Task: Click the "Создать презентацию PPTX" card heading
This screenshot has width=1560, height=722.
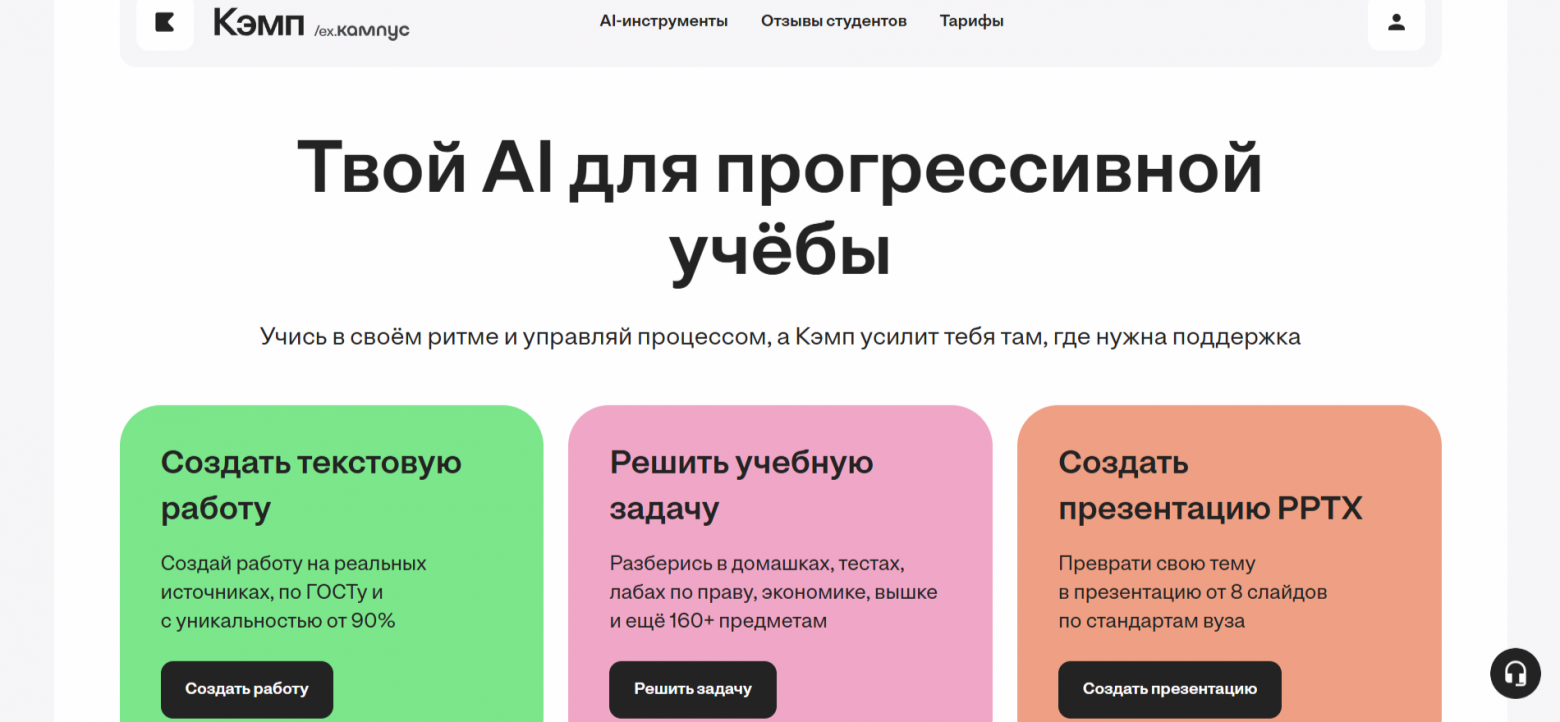Action: tap(1210, 485)
